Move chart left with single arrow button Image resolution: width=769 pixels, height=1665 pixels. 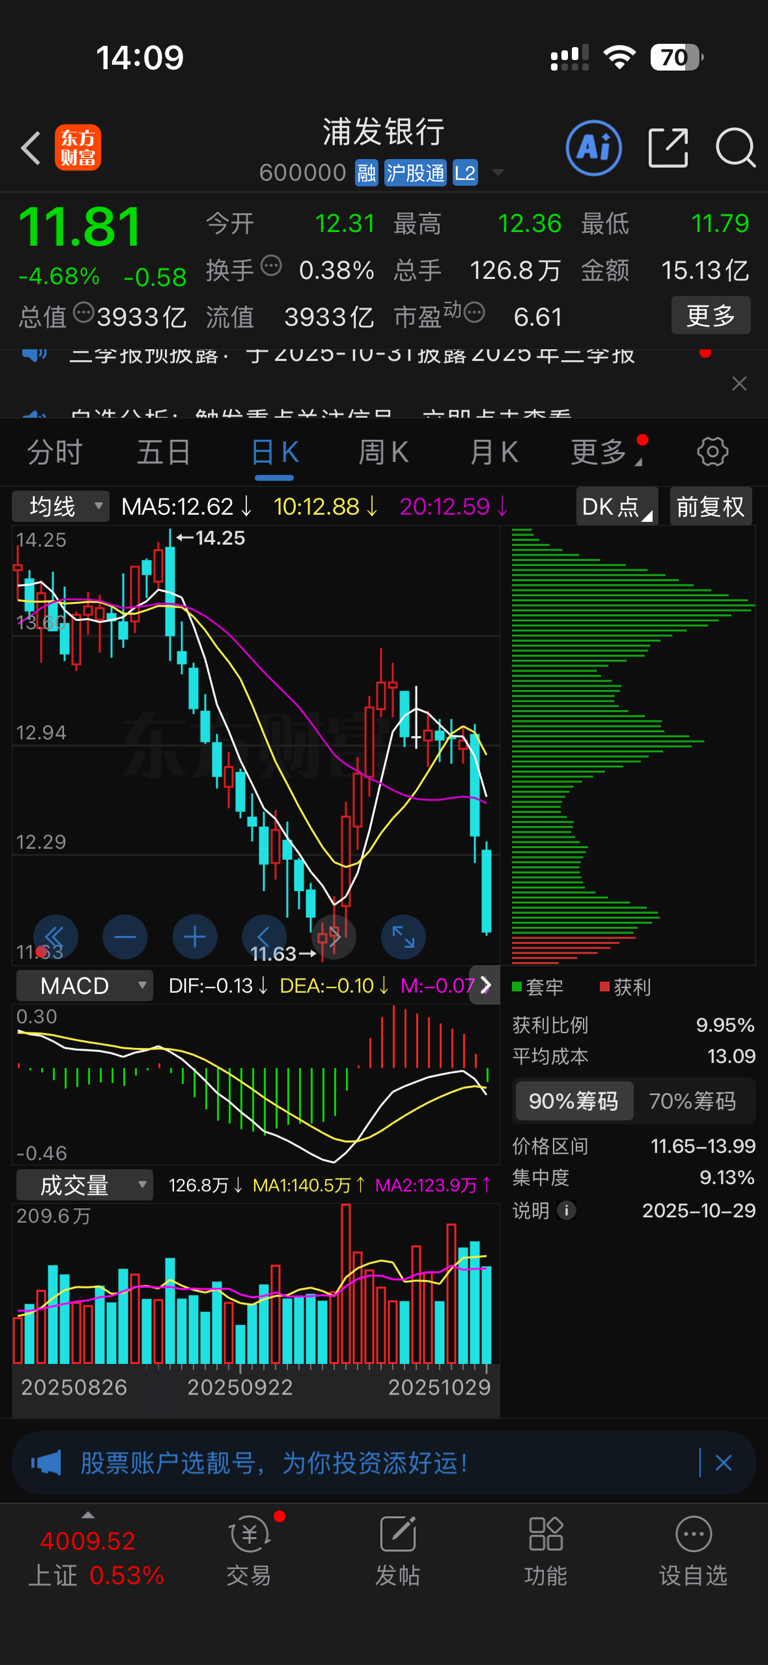(264, 937)
